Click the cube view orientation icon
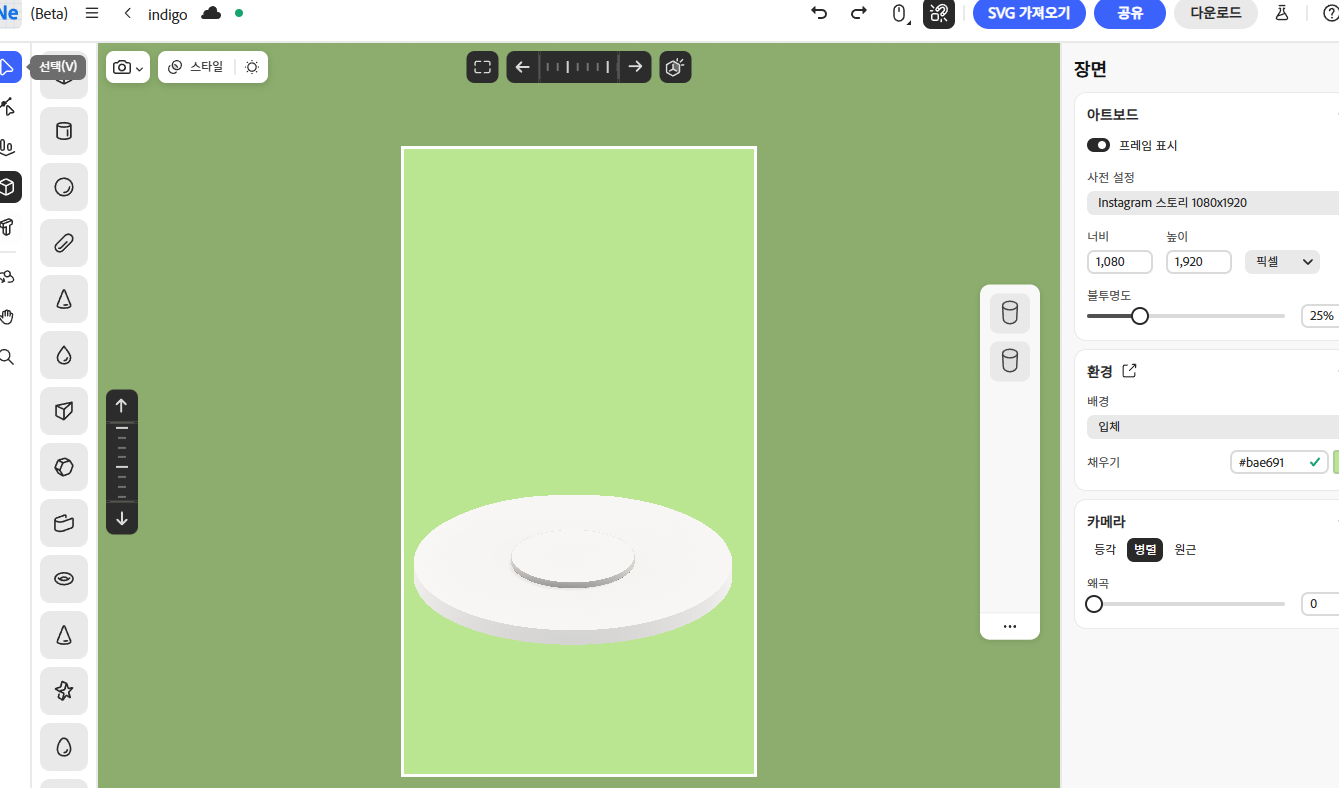1339x788 pixels. [x=675, y=67]
